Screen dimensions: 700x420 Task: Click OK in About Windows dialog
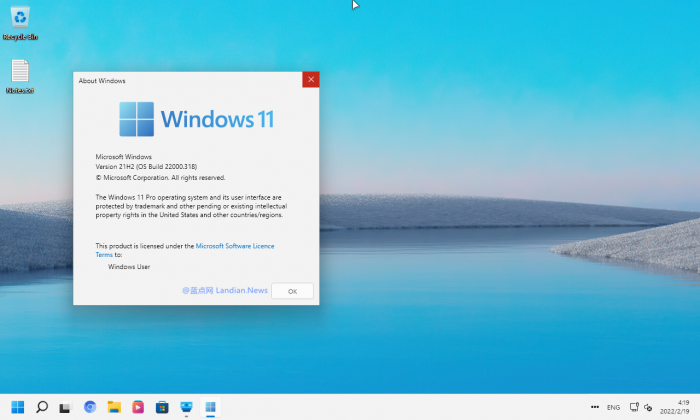click(x=292, y=291)
